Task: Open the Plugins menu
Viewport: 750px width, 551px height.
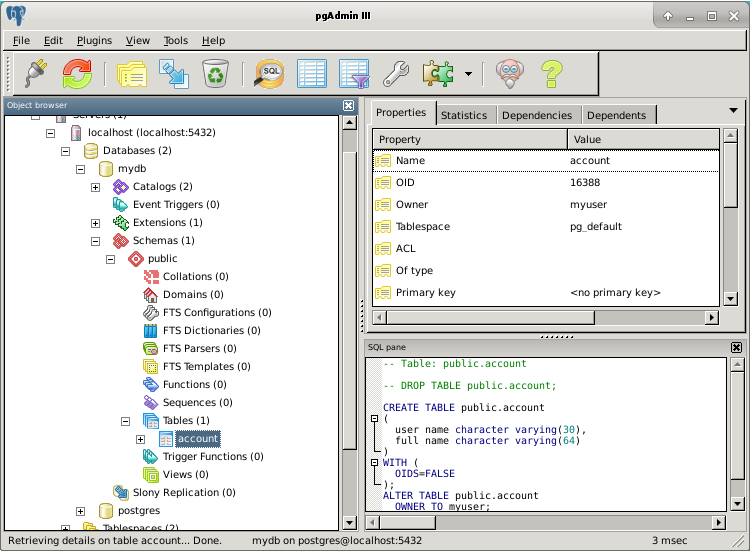Action: click(x=94, y=41)
